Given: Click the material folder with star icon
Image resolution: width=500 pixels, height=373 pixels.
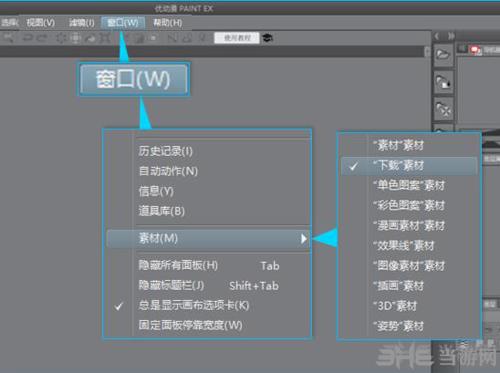Looking at the screenshot, I should [443, 109].
